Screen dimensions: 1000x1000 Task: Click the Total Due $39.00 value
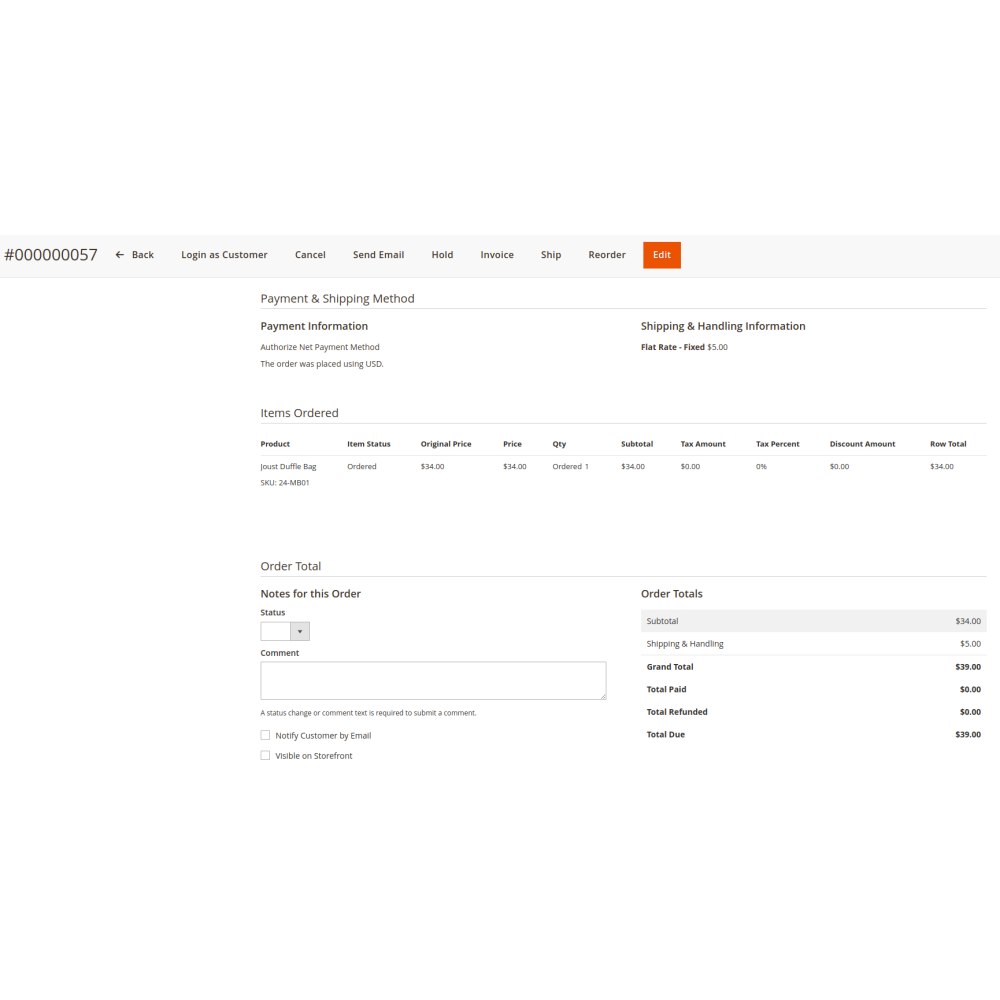967,734
